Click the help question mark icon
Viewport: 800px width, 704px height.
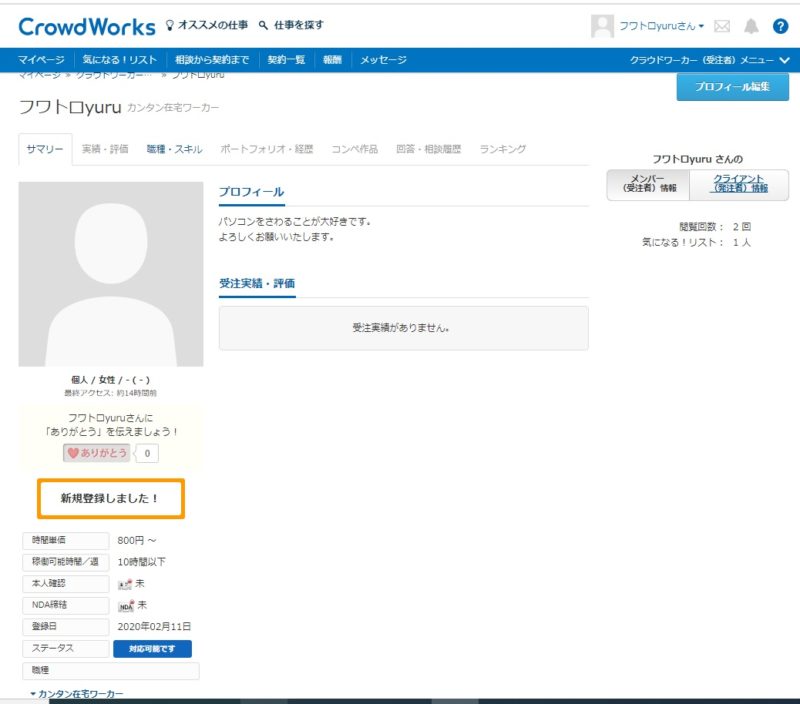(x=782, y=24)
